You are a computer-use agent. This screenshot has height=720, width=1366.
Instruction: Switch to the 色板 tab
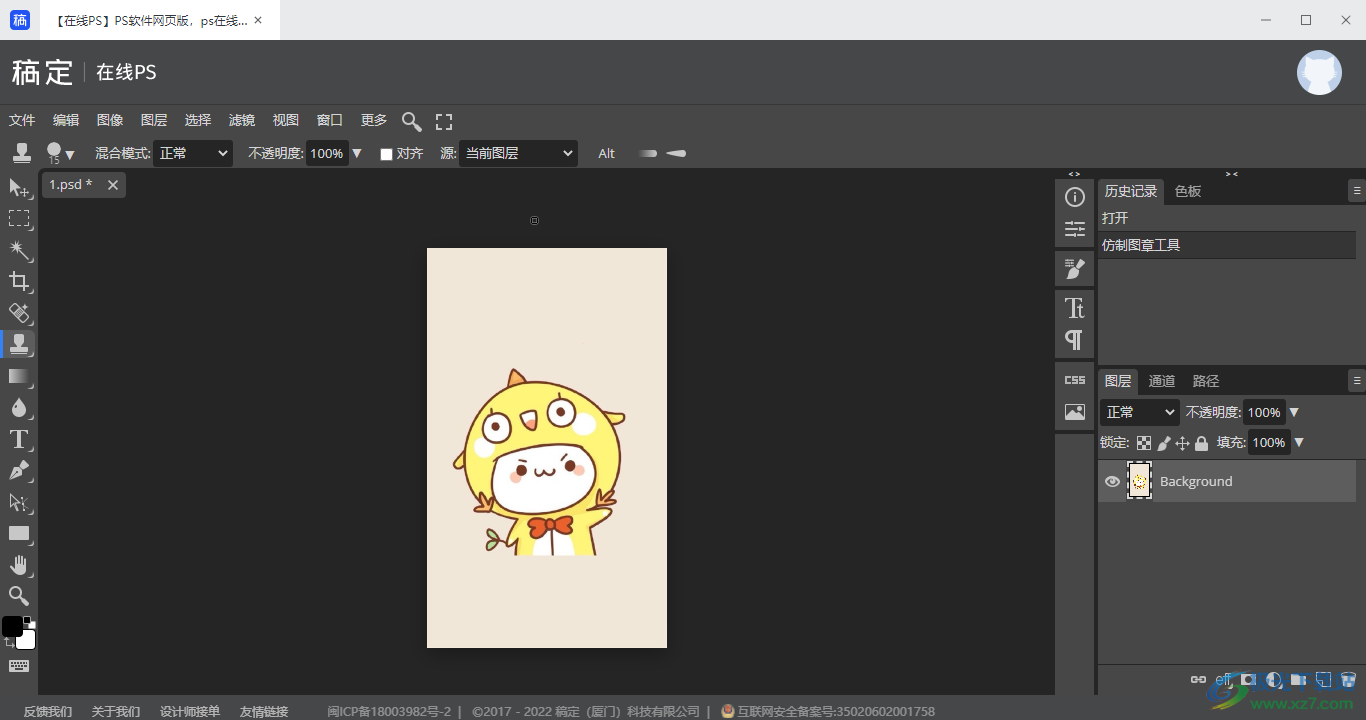point(1188,191)
